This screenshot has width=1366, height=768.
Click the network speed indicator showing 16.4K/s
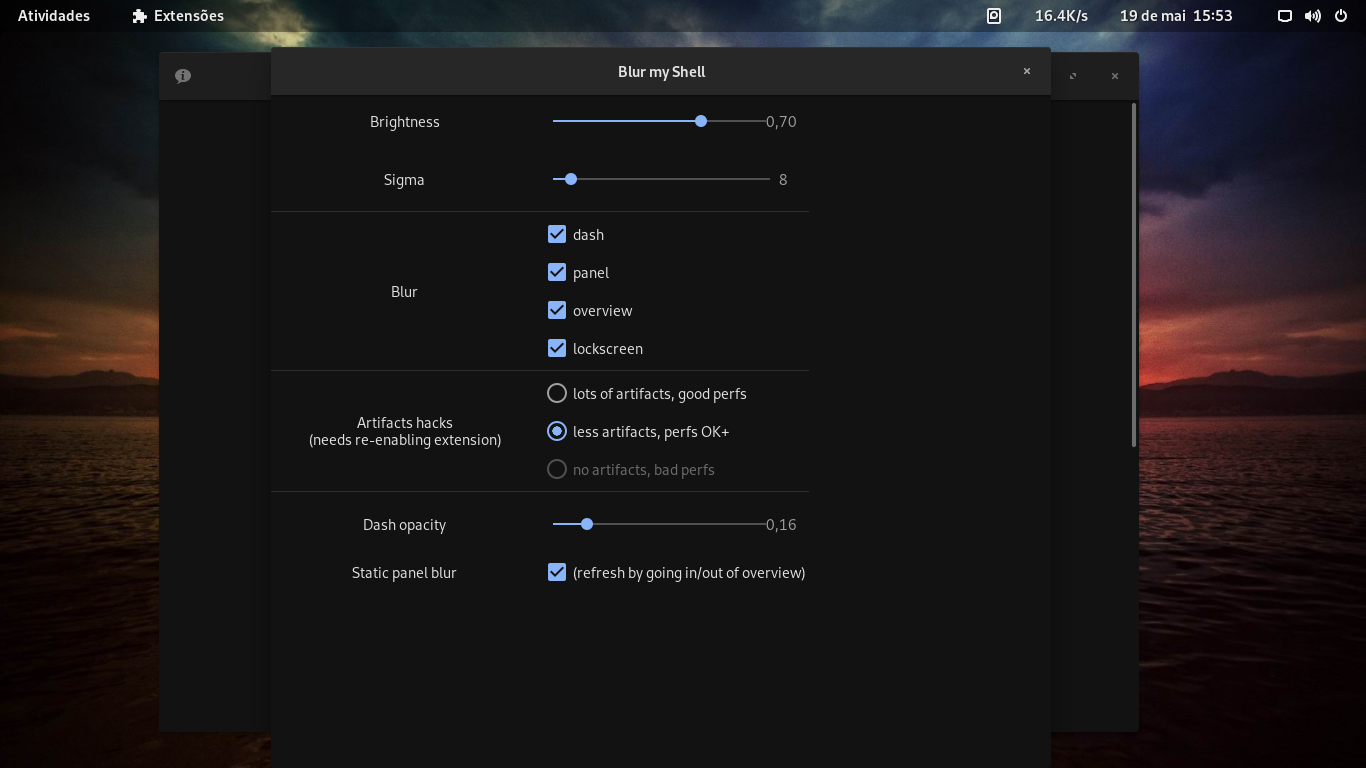pyautogui.click(x=1060, y=15)
